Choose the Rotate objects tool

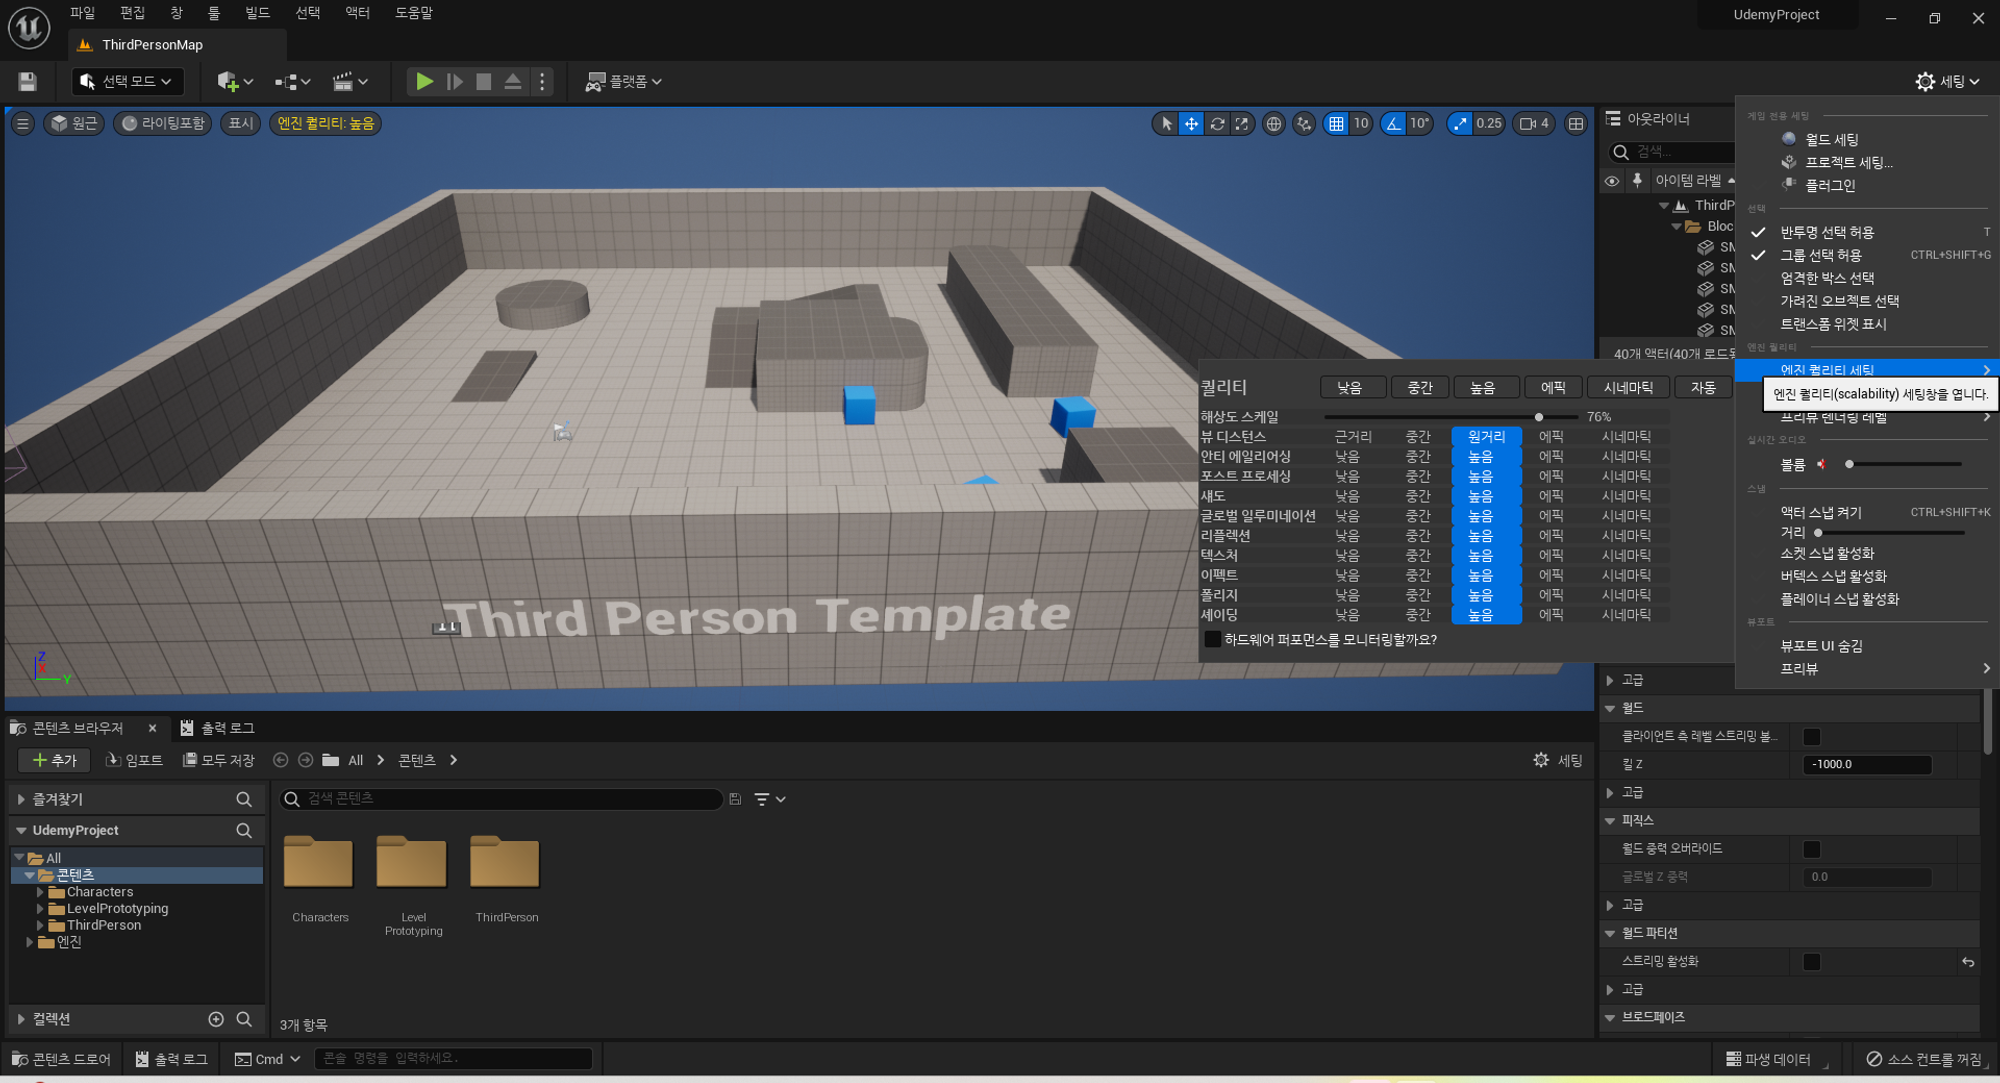[1217, 123]
